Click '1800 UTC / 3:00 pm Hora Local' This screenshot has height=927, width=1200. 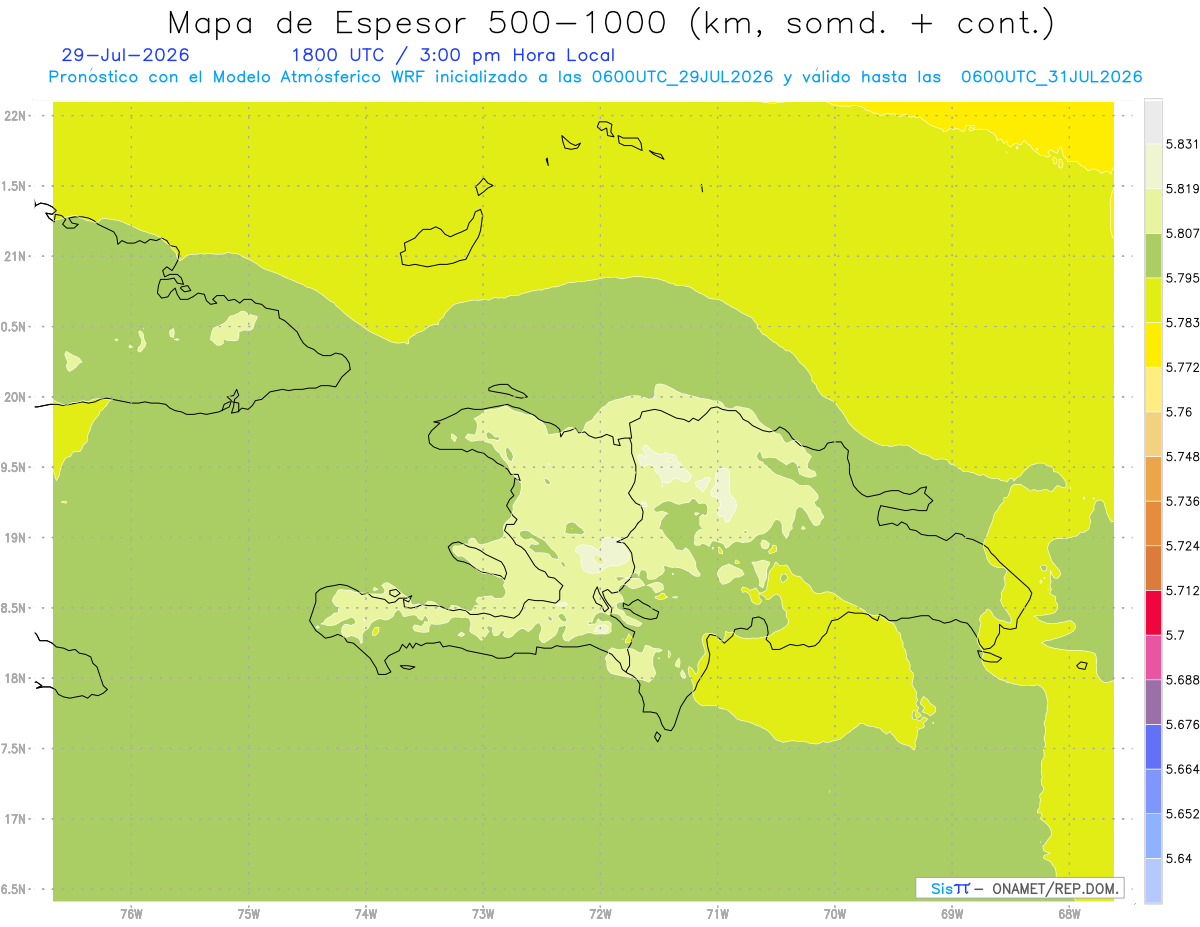click(453, 55)
